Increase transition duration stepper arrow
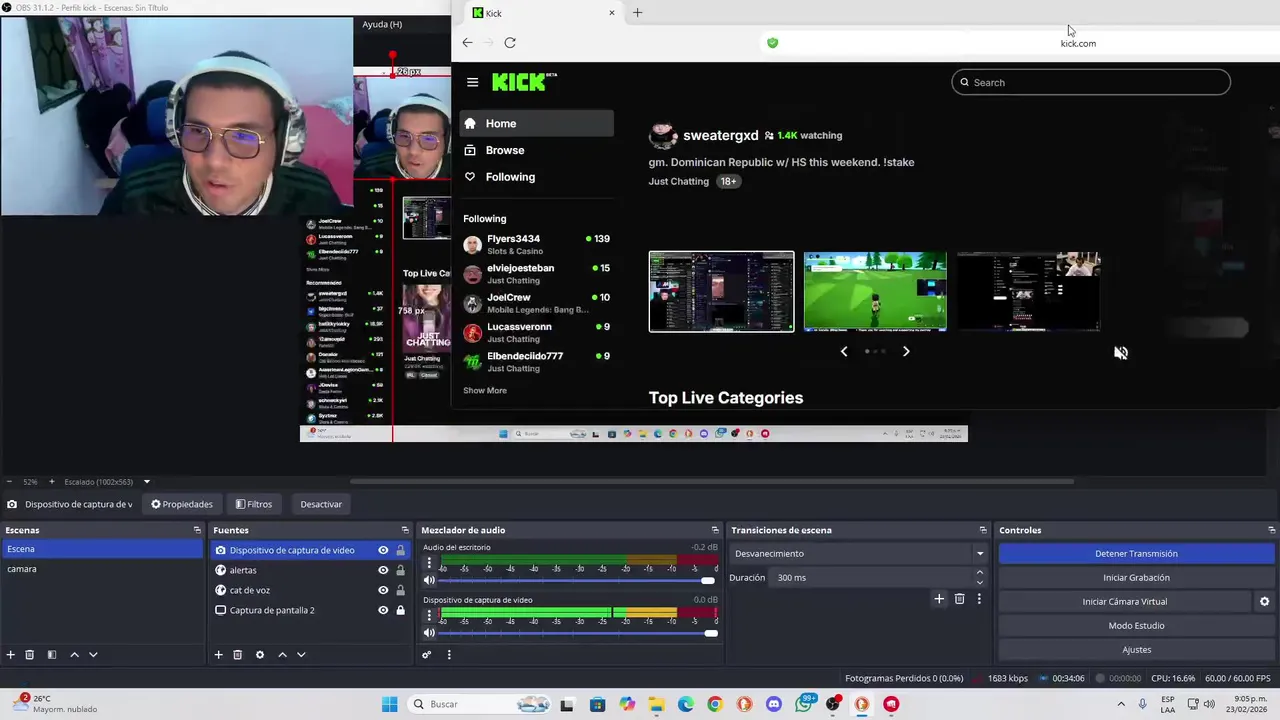This screenshot has height=720, width=1280. (x=980, y=573)
